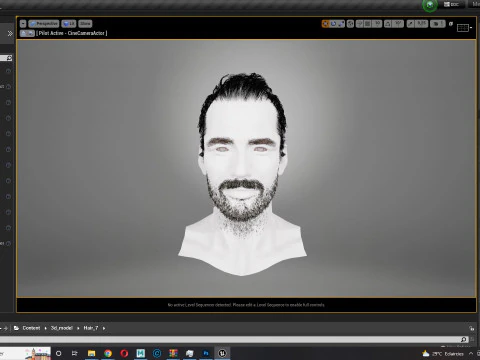Open the rotation snap angle dropdown
Image resolution: width=480 pixels, height=360 pixels.
(398, 24)
